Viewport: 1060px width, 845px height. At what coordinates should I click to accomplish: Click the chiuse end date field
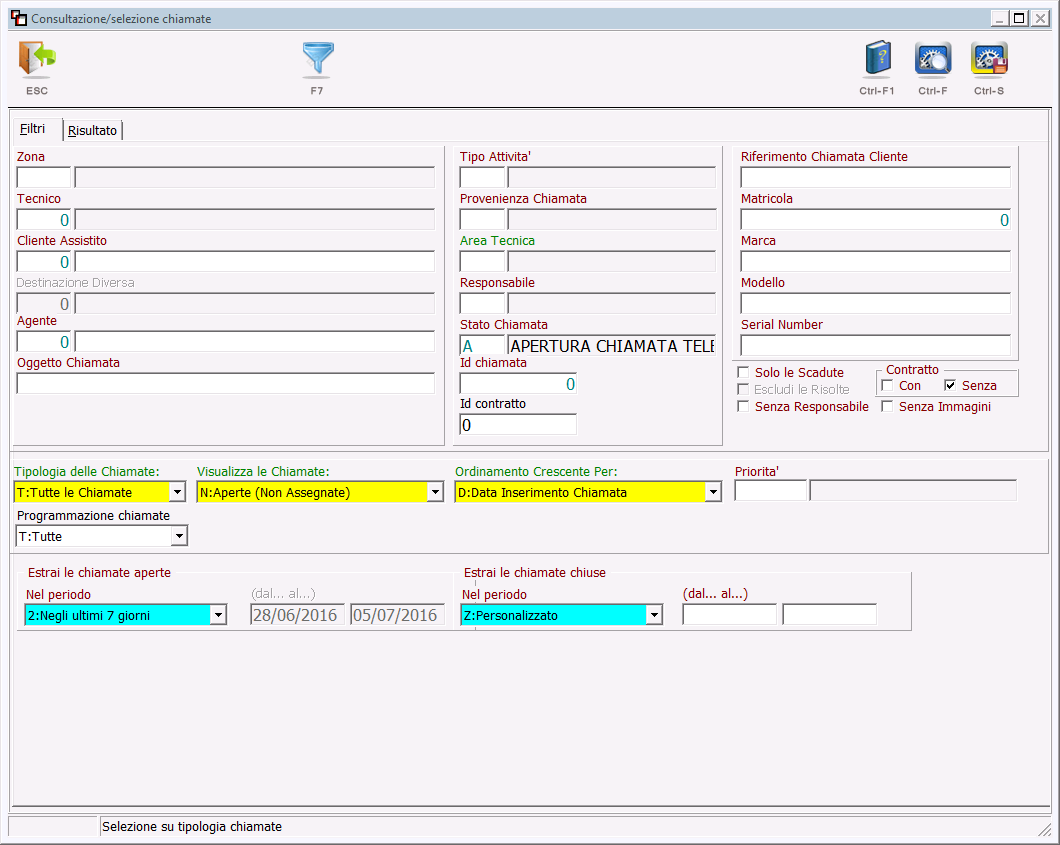[x=829, y=614]
